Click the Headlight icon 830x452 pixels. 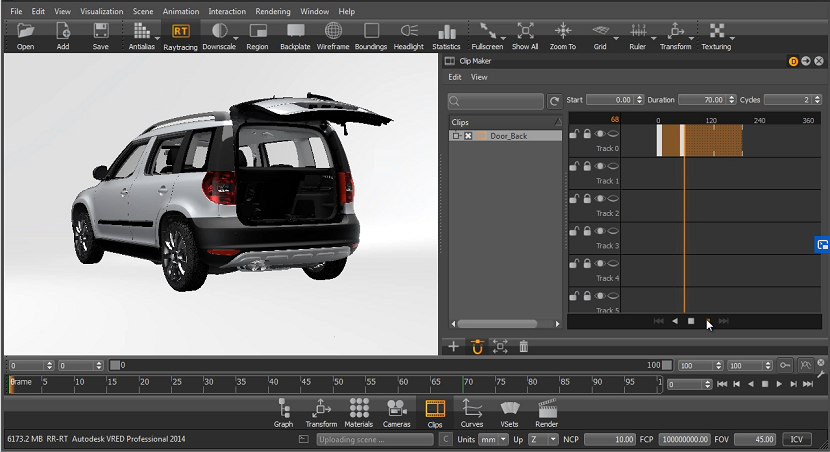[408, 34]
